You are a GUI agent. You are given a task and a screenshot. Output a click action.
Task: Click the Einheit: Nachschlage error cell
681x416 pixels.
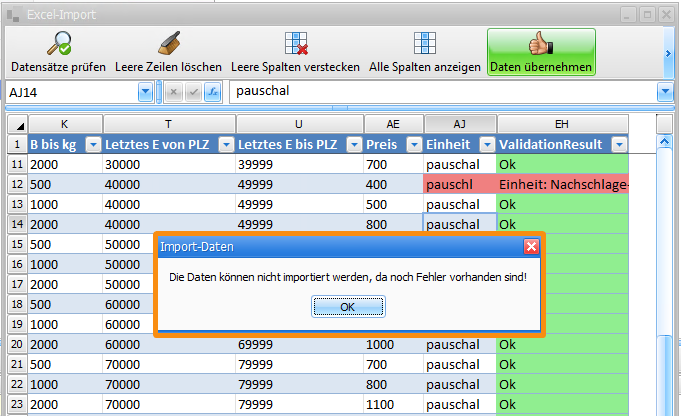(x=563, y=184)
